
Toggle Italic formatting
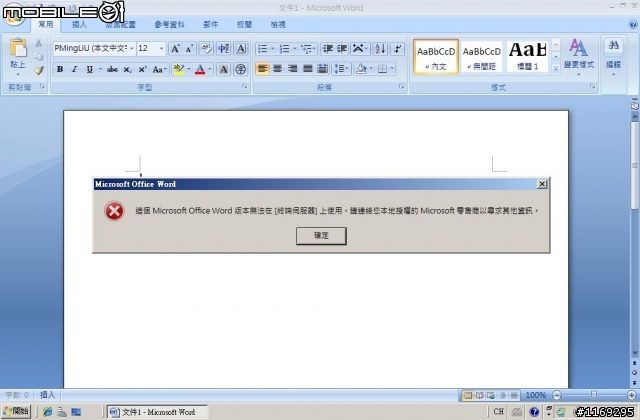[x=74, y=69]
